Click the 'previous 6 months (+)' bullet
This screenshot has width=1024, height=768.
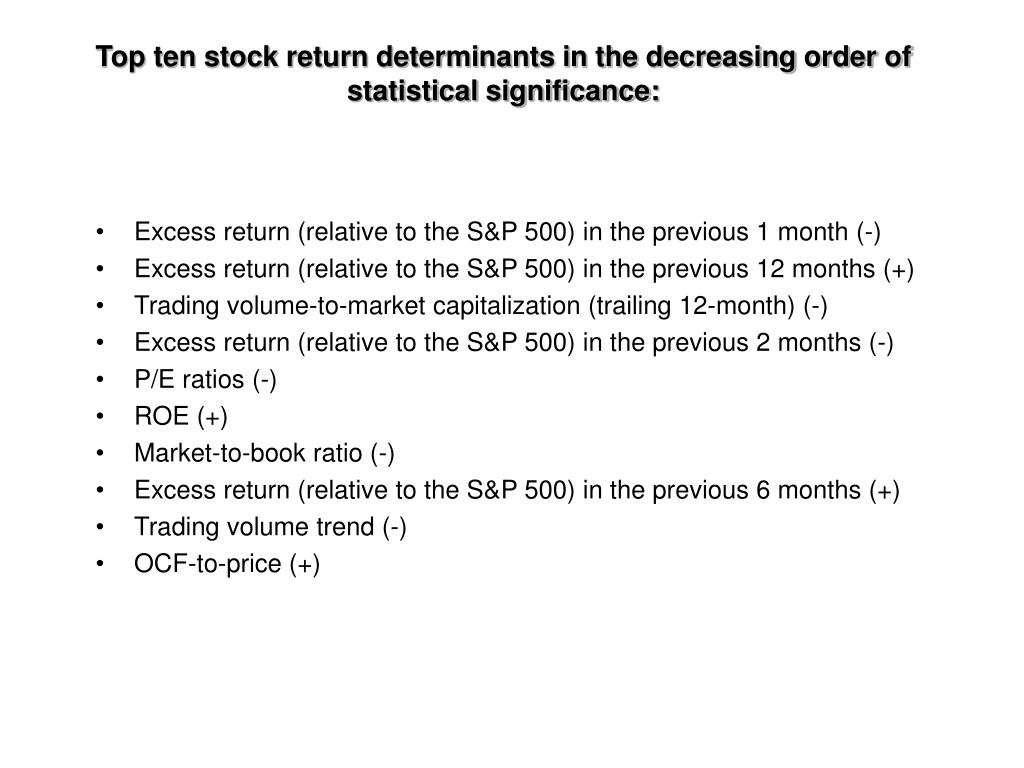[517, 490]
